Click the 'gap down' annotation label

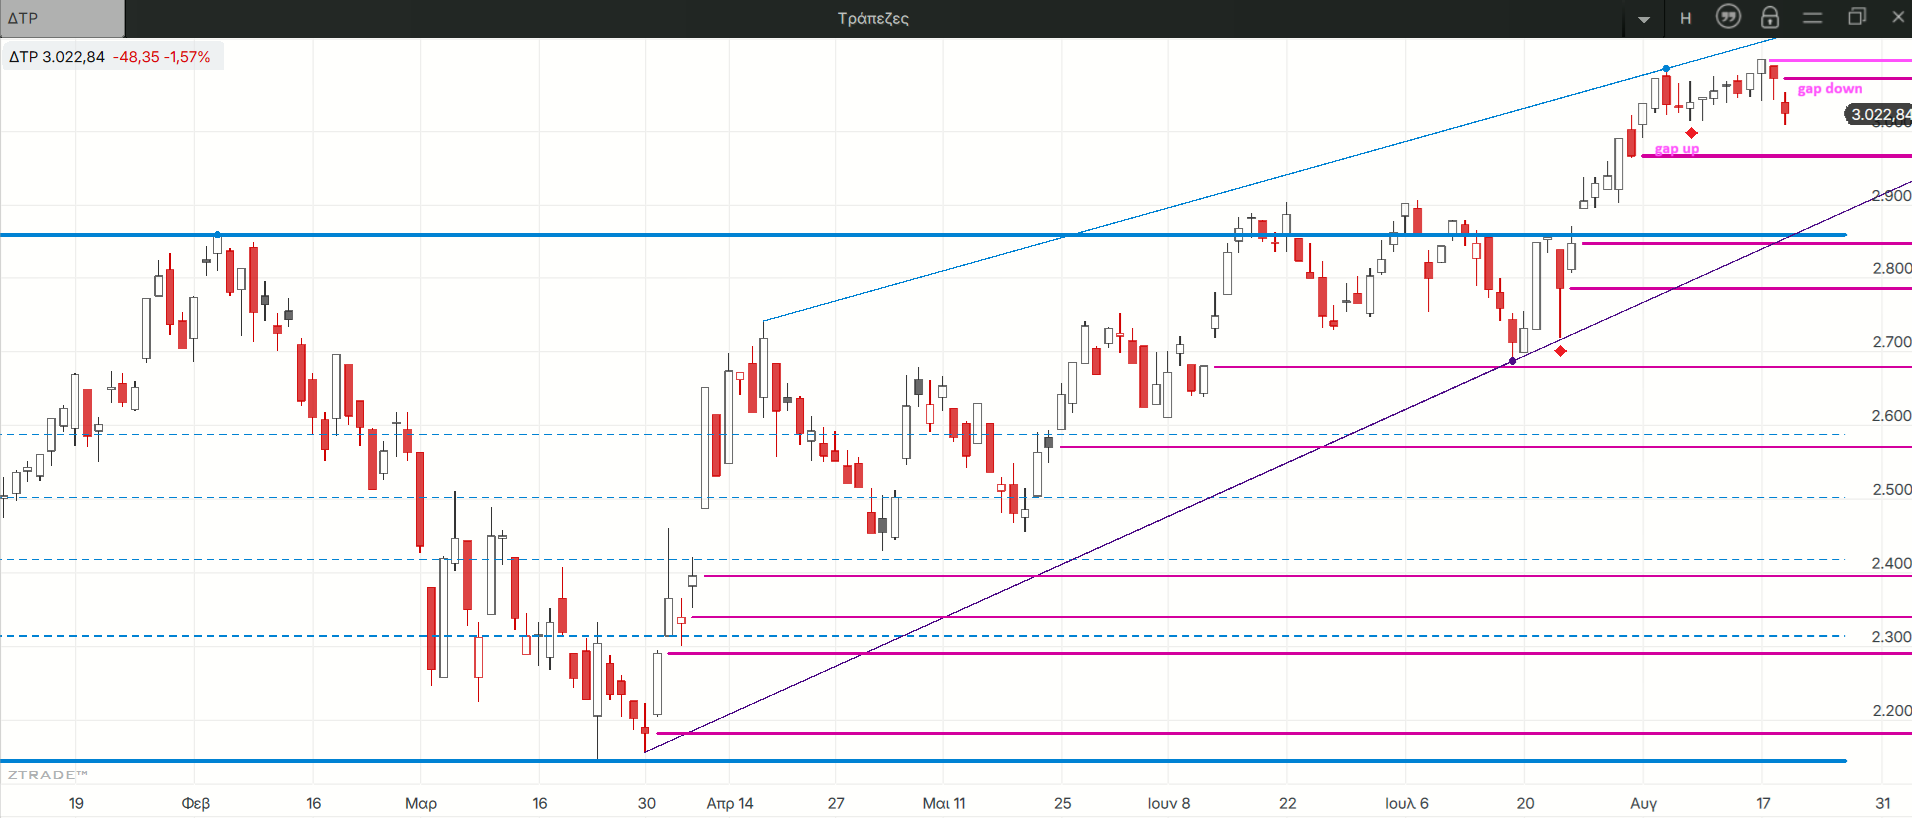tap(1830, 89)
